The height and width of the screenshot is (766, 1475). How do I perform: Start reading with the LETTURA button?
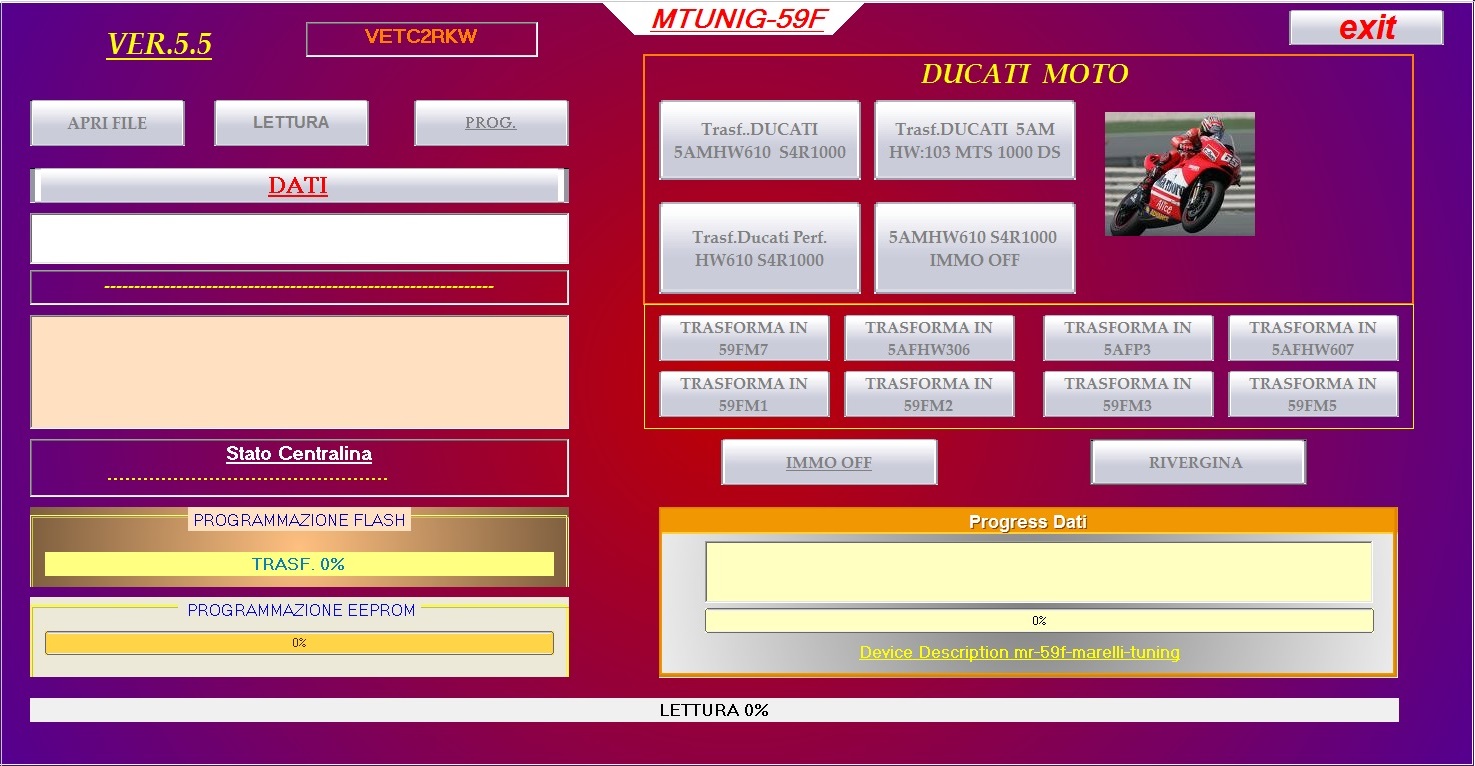(291, 122)
